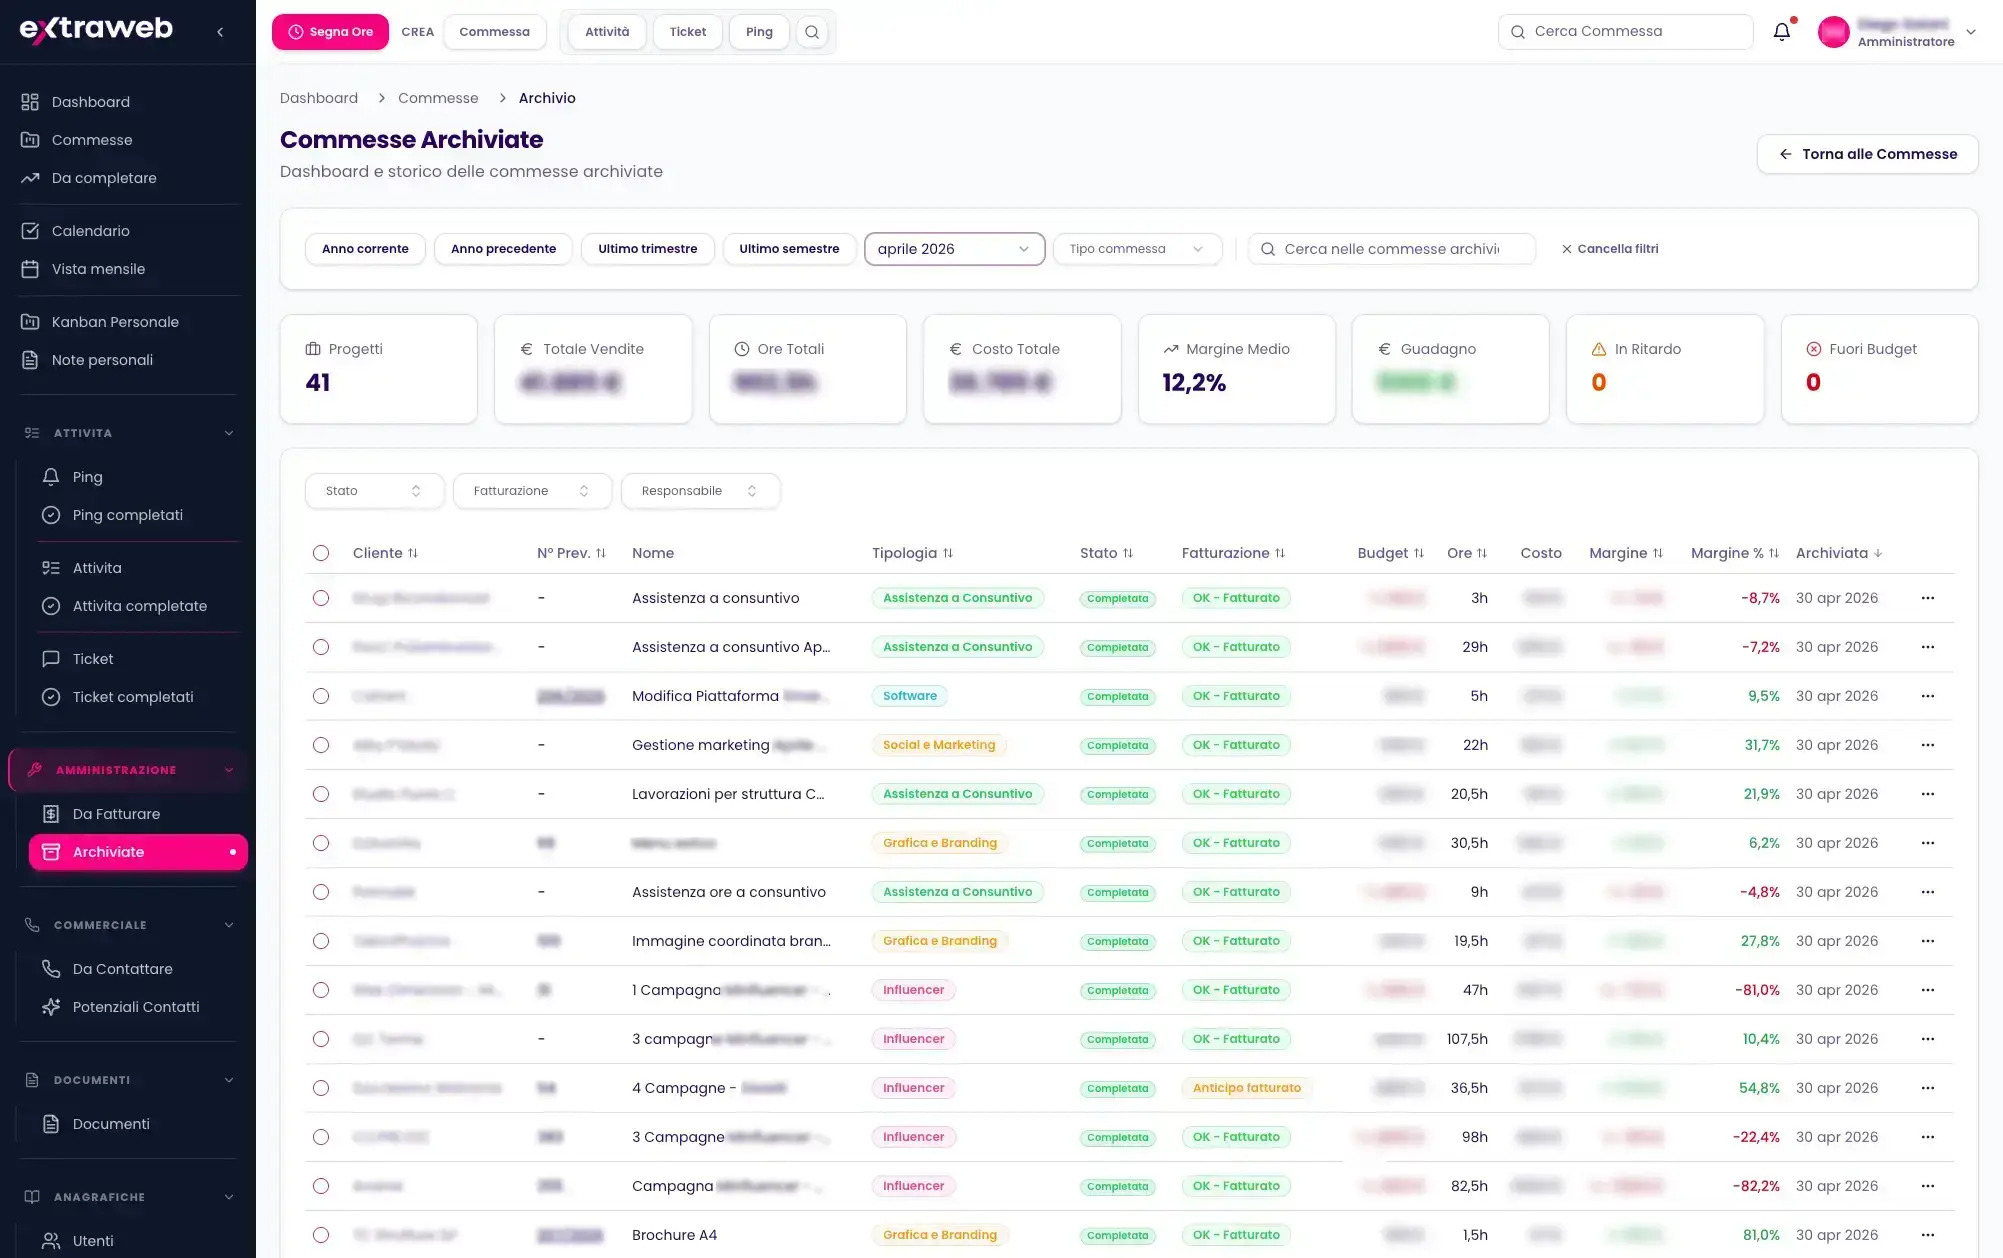Focus the Cerca Commessa search field
Viewport: 2003px width, 1258px height.
pos(1625,32)
